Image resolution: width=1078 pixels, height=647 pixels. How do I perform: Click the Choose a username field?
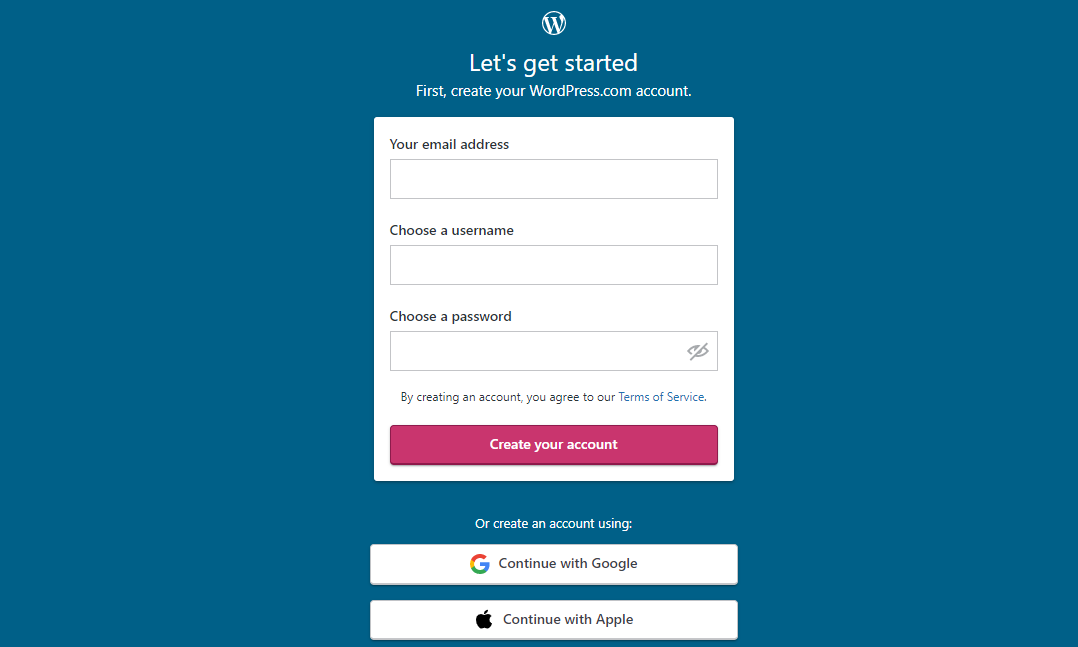(x=553, y=264)
